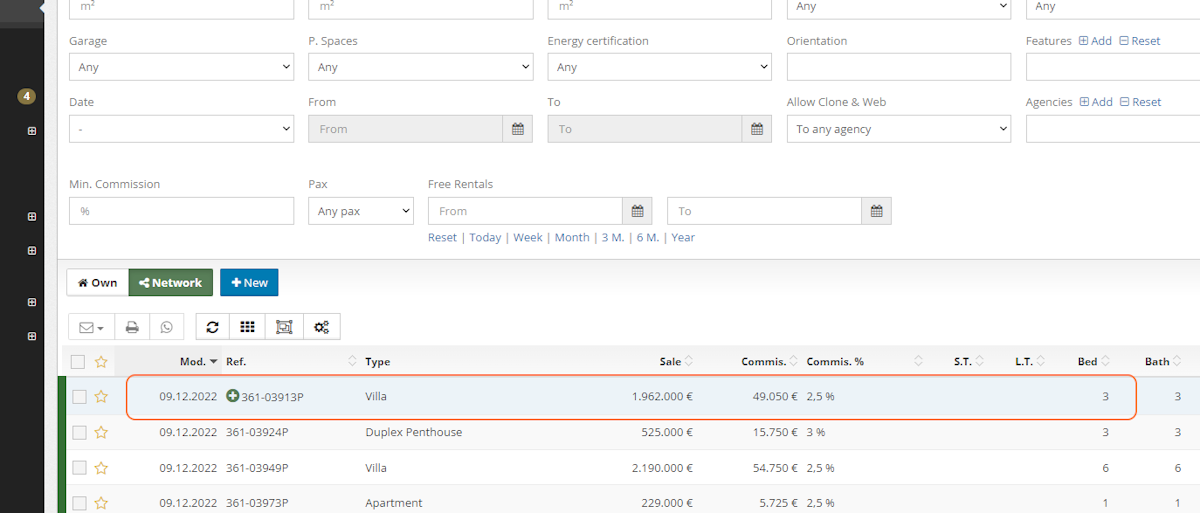Expand the Energy certification dropdown

coord(659,67)
